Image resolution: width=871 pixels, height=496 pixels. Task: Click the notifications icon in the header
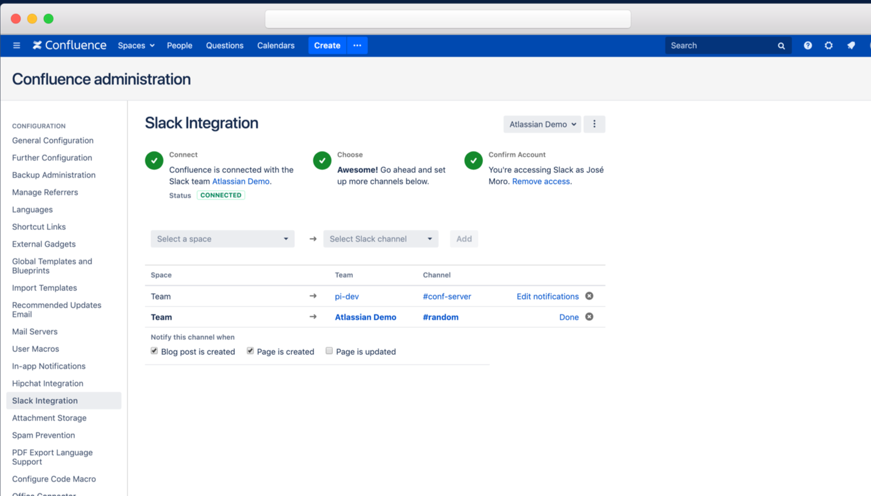tap(851, 46)
